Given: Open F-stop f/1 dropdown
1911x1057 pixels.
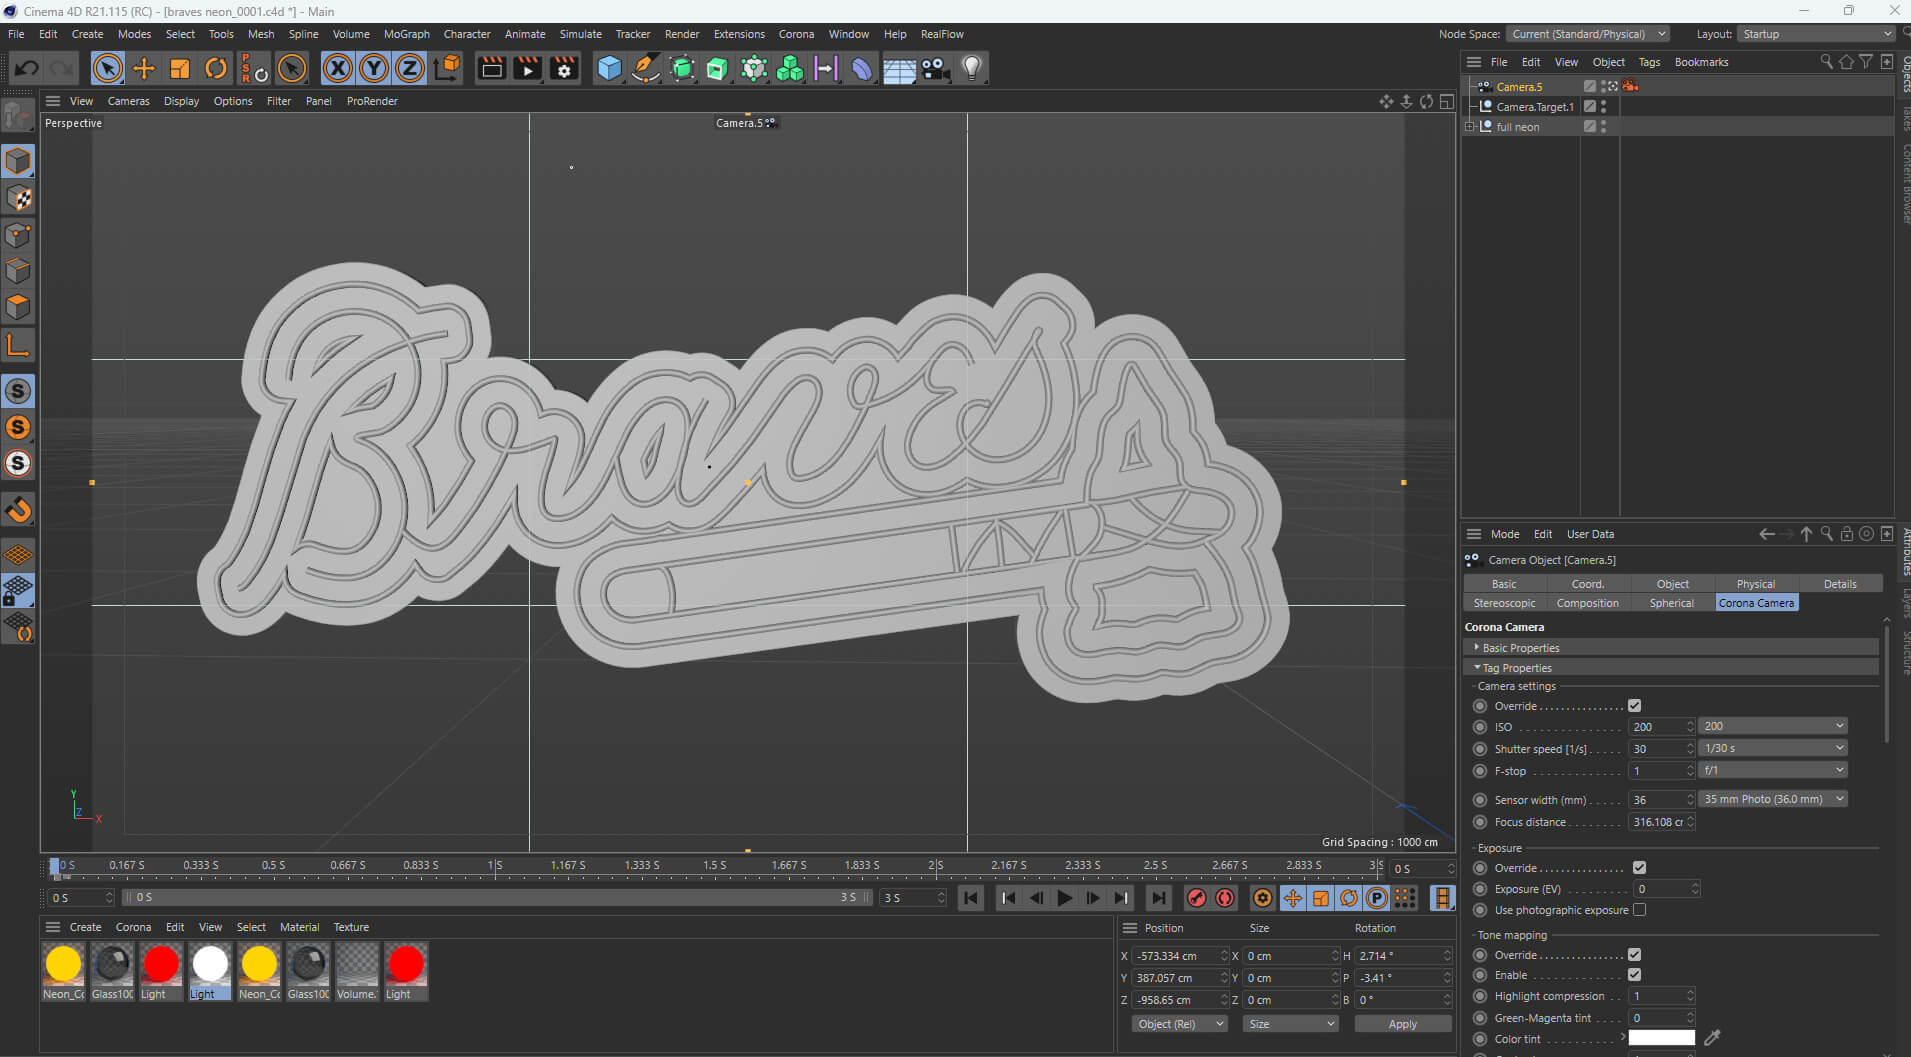Looking at the screenshot, I should [1773, 770].
